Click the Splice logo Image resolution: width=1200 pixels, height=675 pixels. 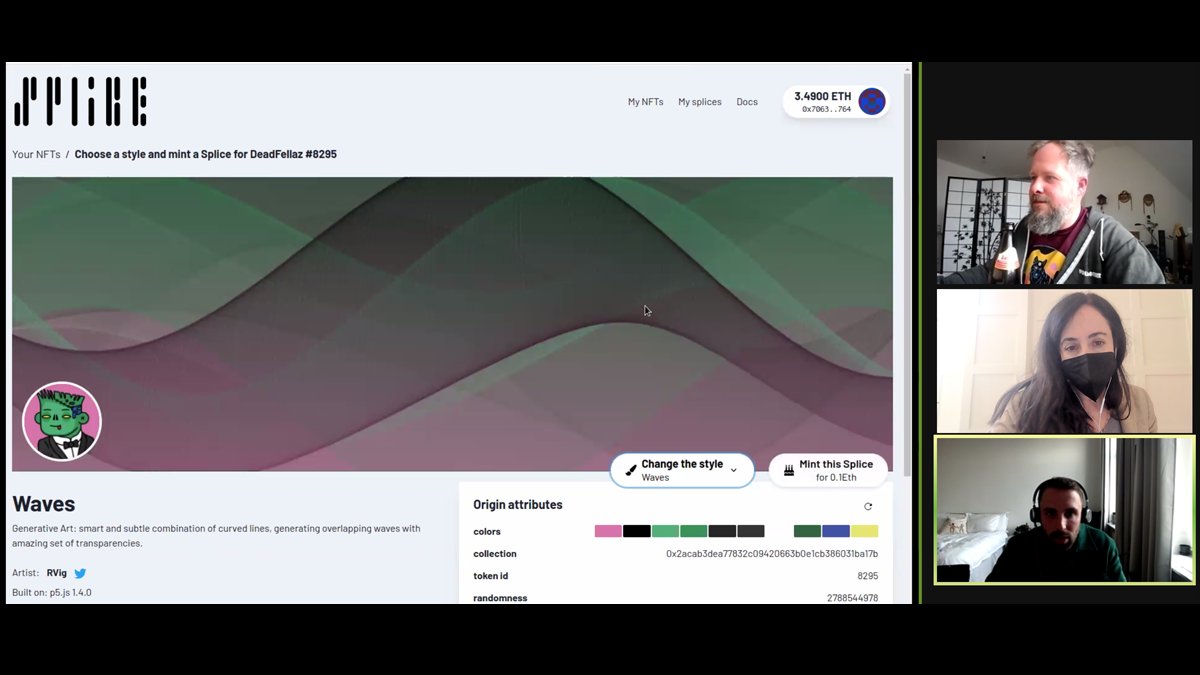click(x=80, y=101)
